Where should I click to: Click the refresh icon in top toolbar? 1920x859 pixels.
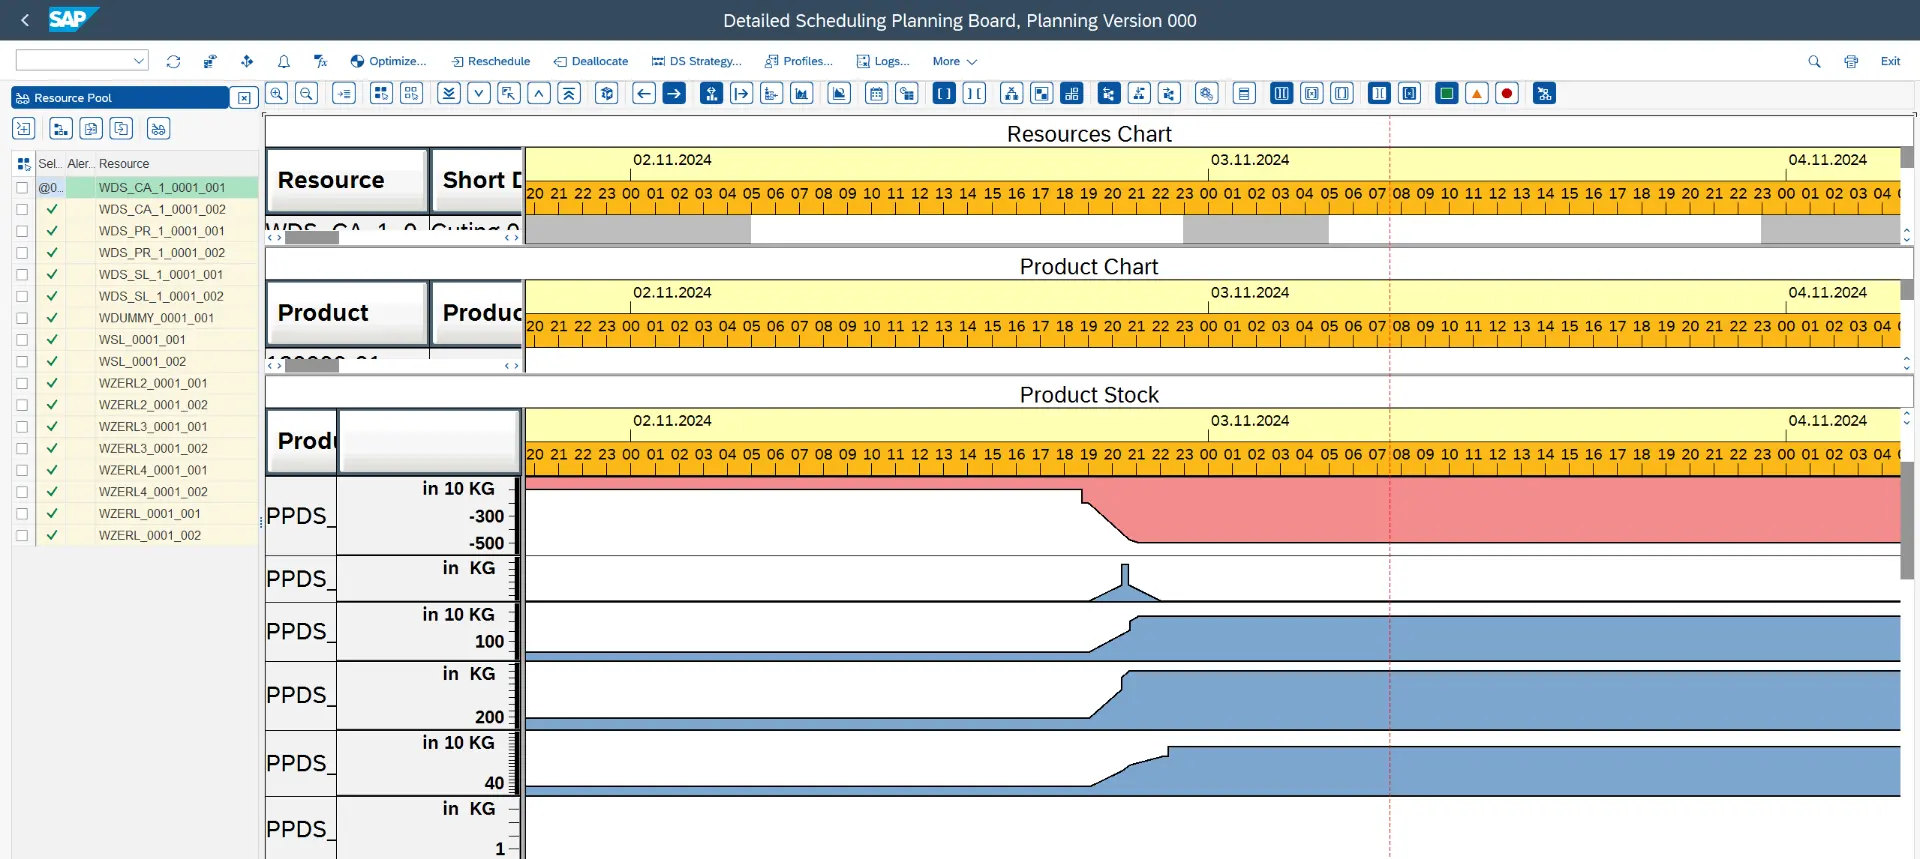(173, 61)
